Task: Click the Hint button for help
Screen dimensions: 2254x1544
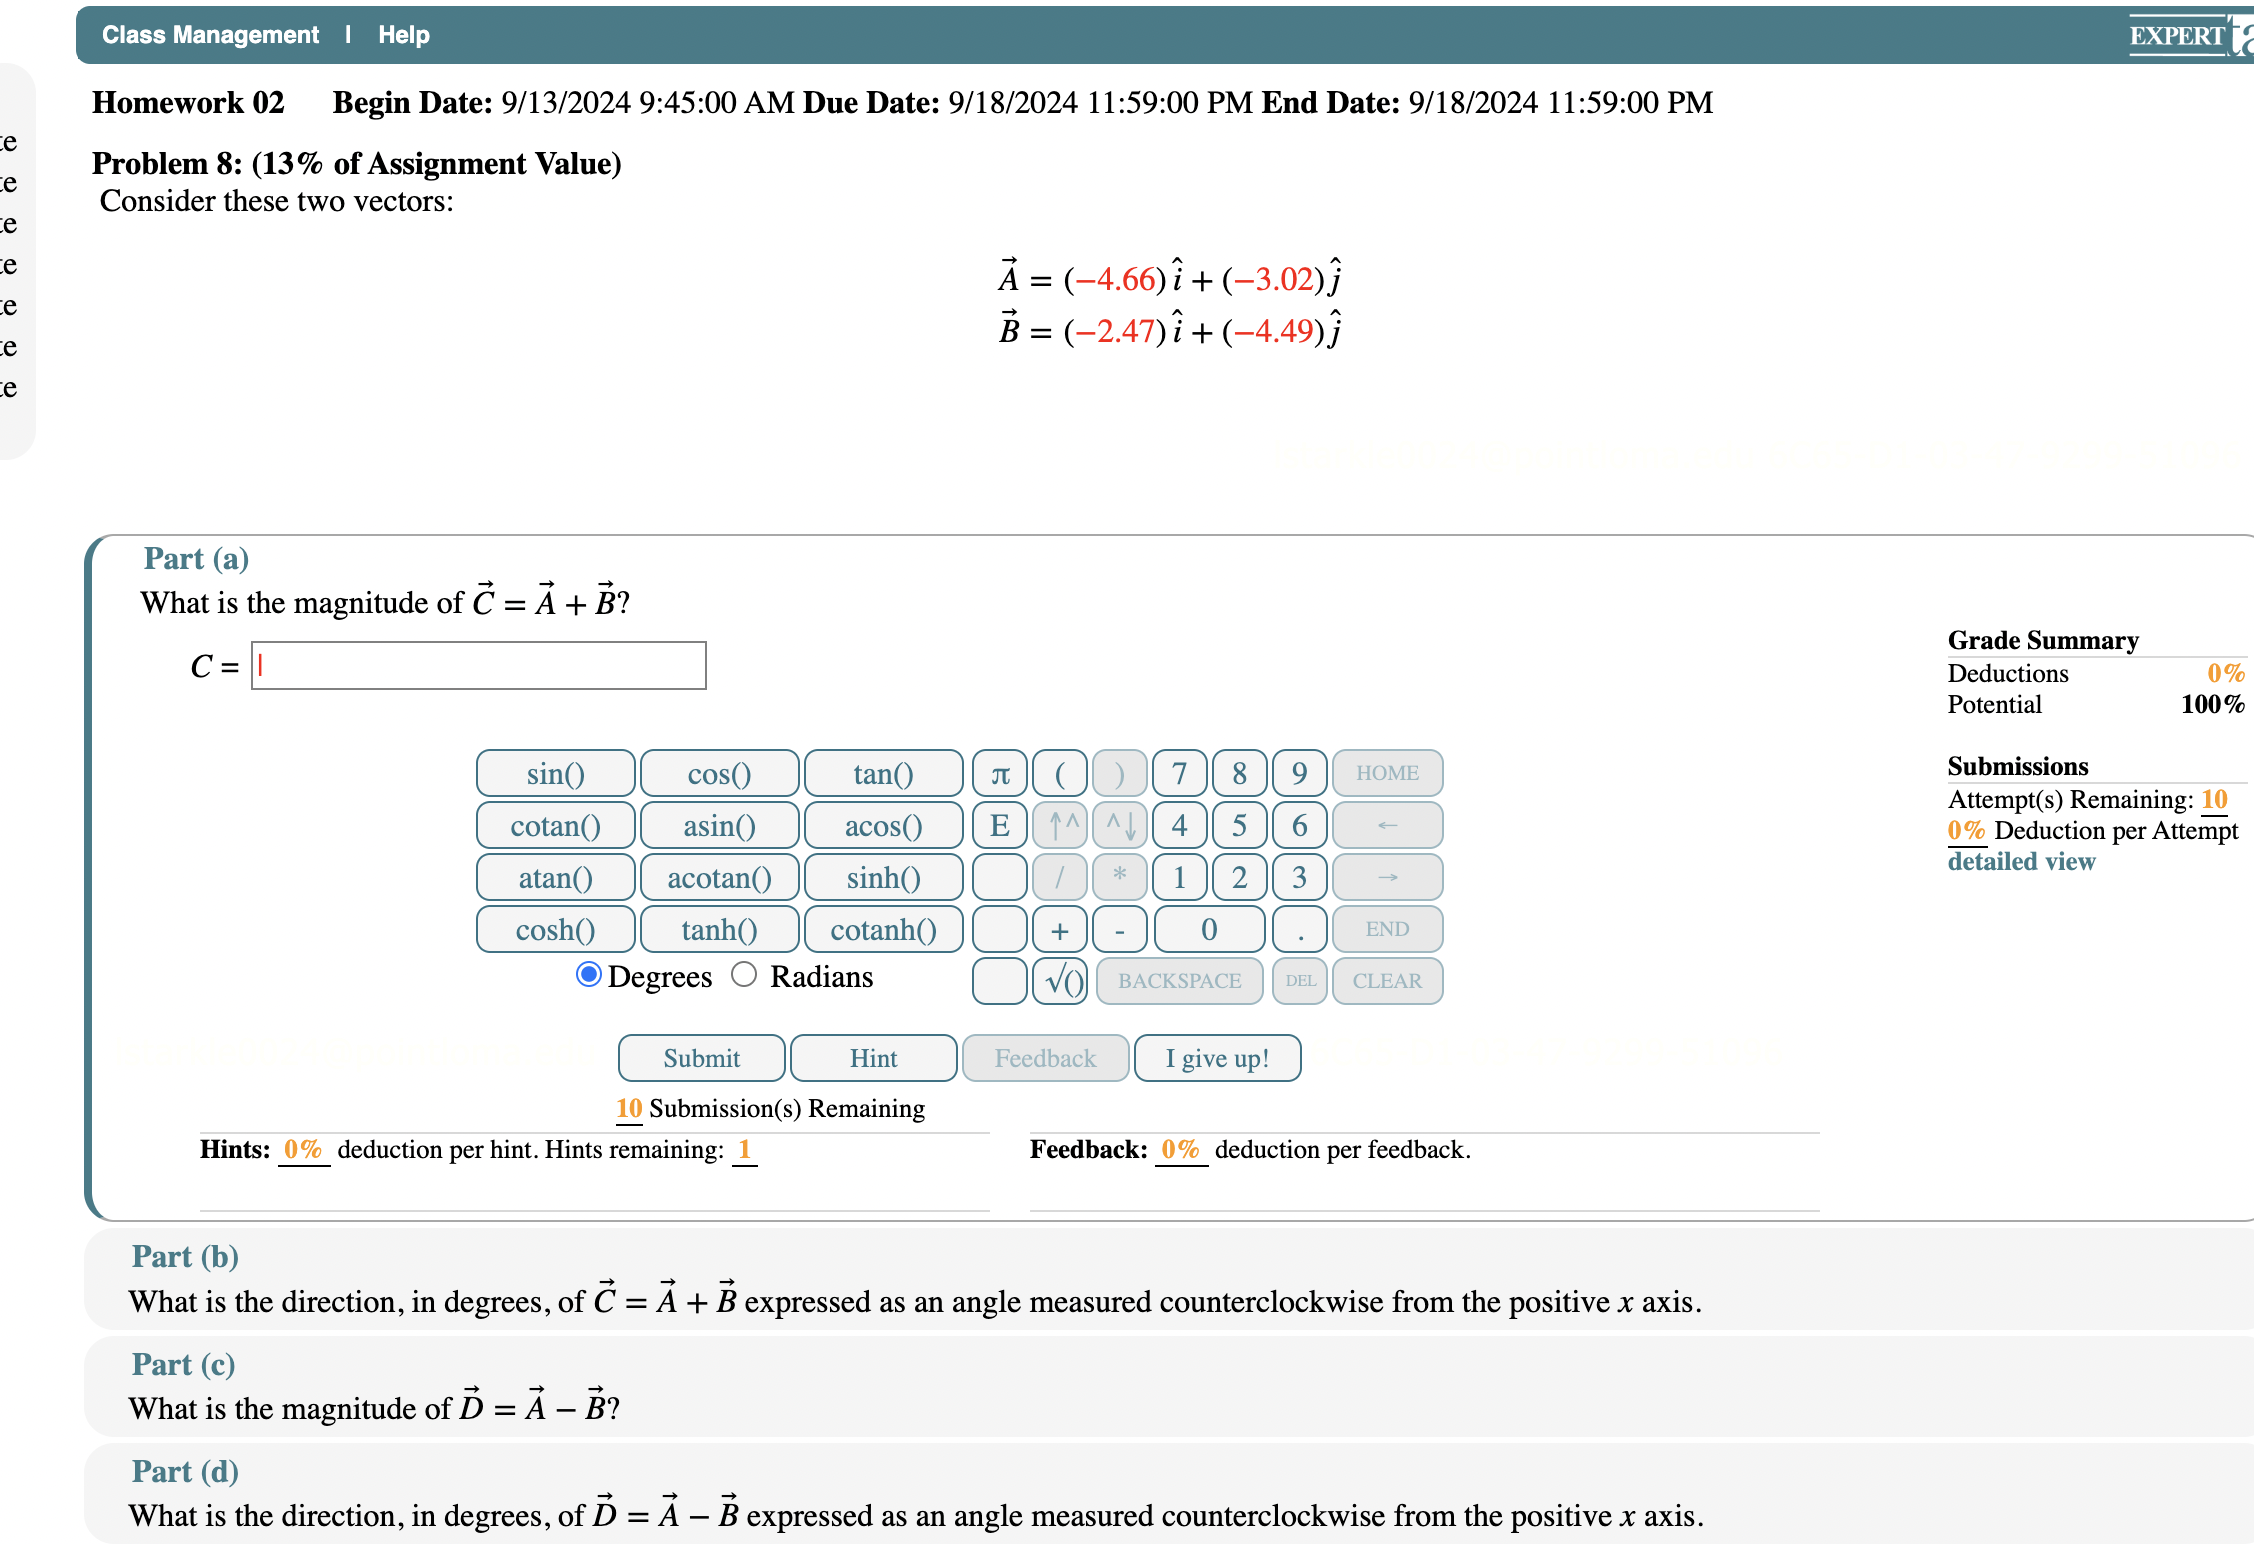Action: click(x=874, y=1057)
